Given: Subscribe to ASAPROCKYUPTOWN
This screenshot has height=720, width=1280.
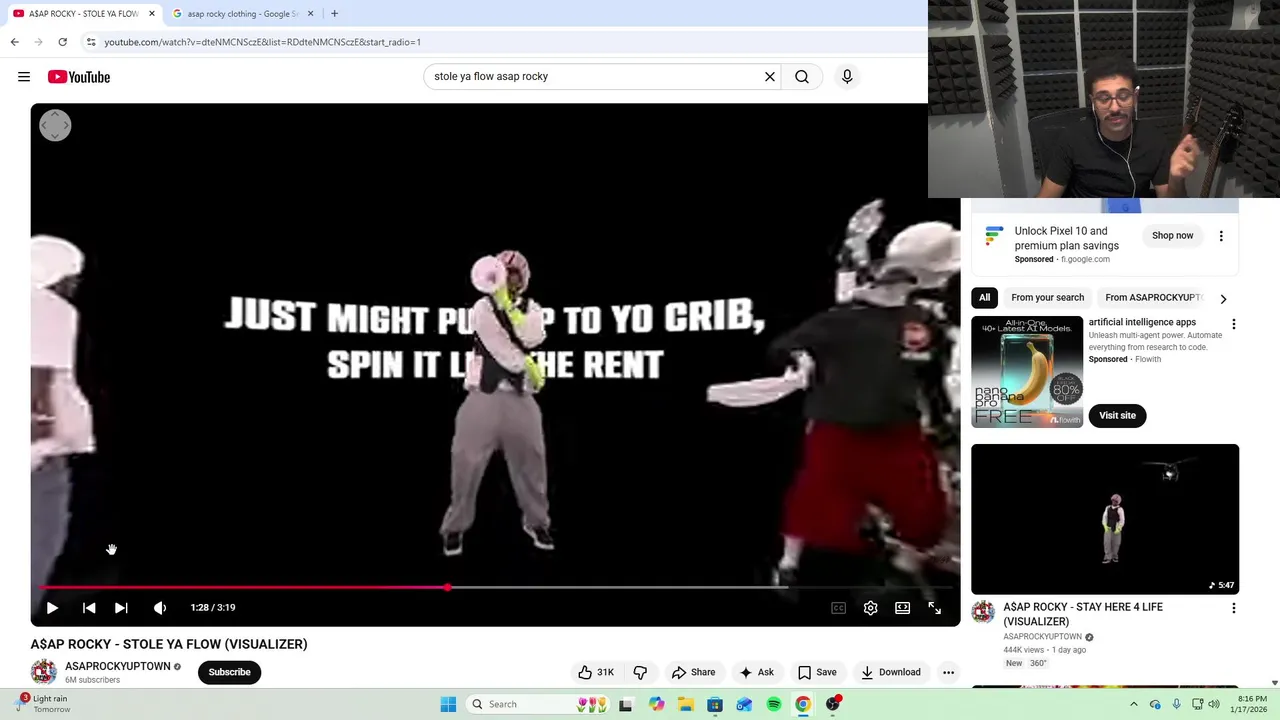Looking at the screenshot, I should 229,672.
